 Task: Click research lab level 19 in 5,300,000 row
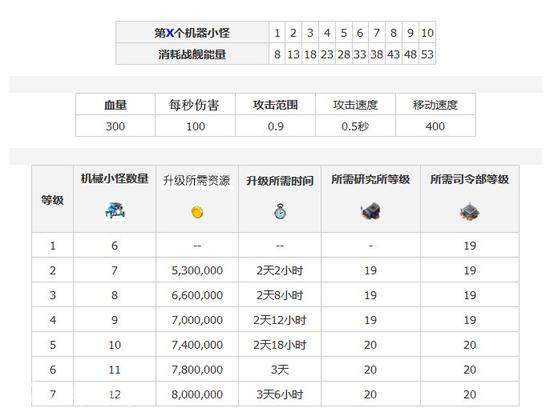coord(370,271)
